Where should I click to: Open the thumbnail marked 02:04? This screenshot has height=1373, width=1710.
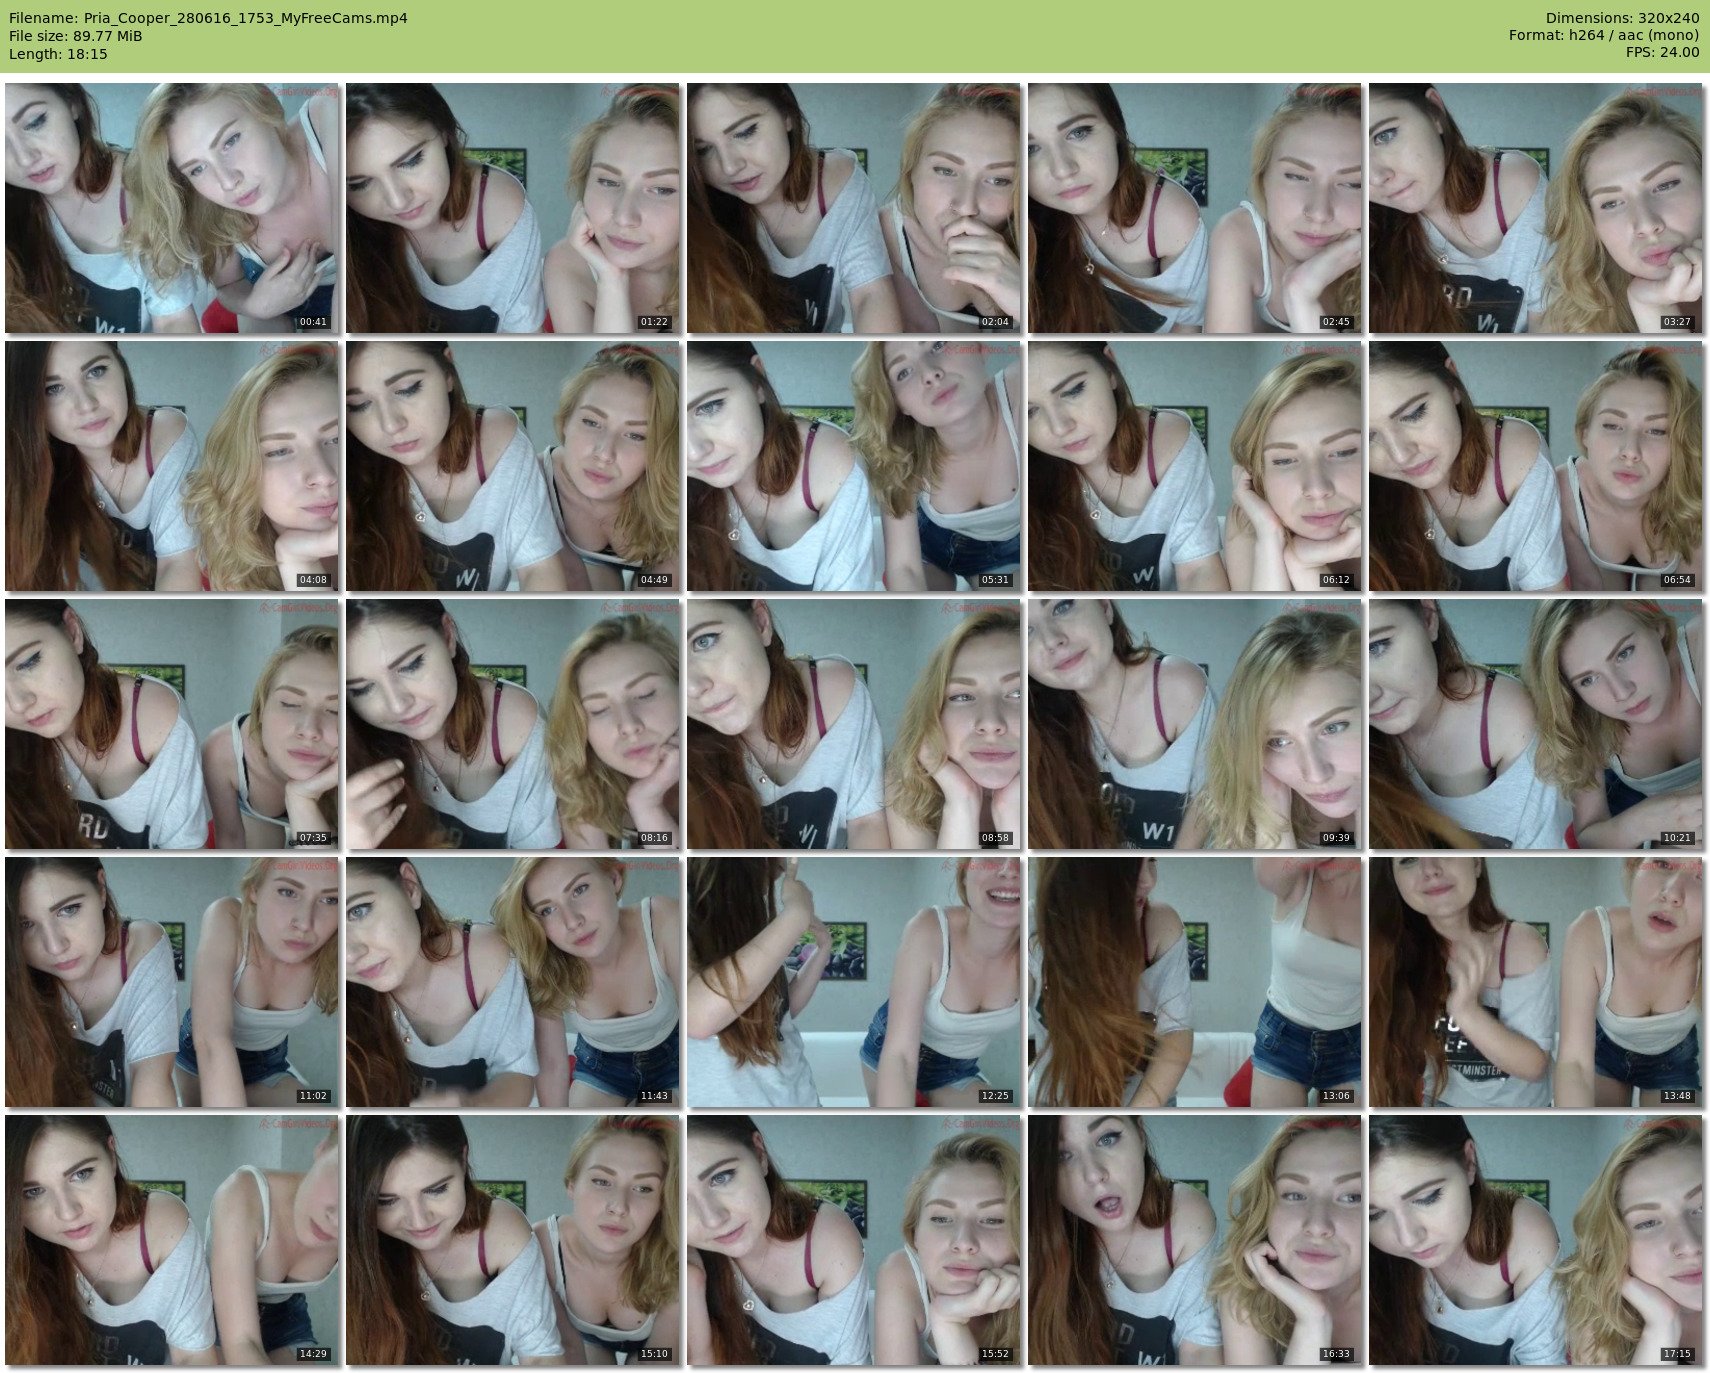point(854,208)
